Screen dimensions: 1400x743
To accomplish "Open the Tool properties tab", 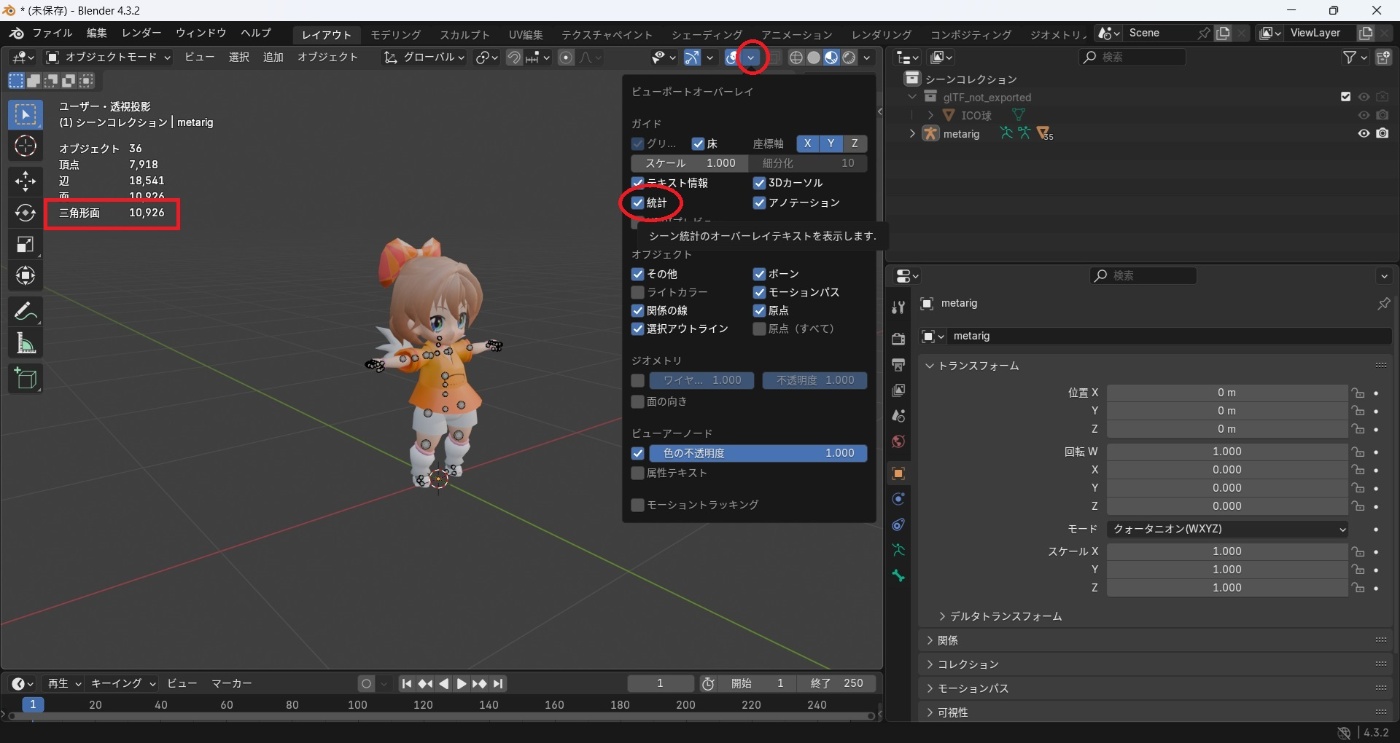I will point(898,307).
